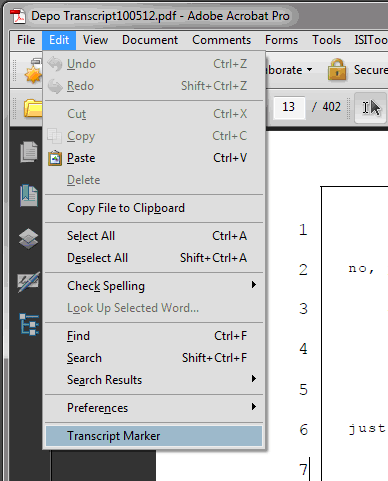Viewport: 388px width, 481px height.
Task: Click the Copy pages icon
Action: pyautogui.click(x=54, y=136)
